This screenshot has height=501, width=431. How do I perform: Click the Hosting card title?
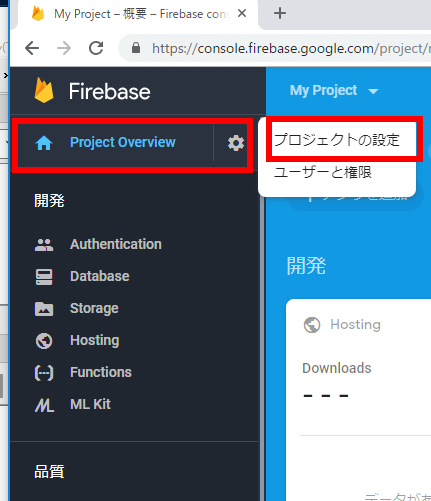tap(355, 325)
